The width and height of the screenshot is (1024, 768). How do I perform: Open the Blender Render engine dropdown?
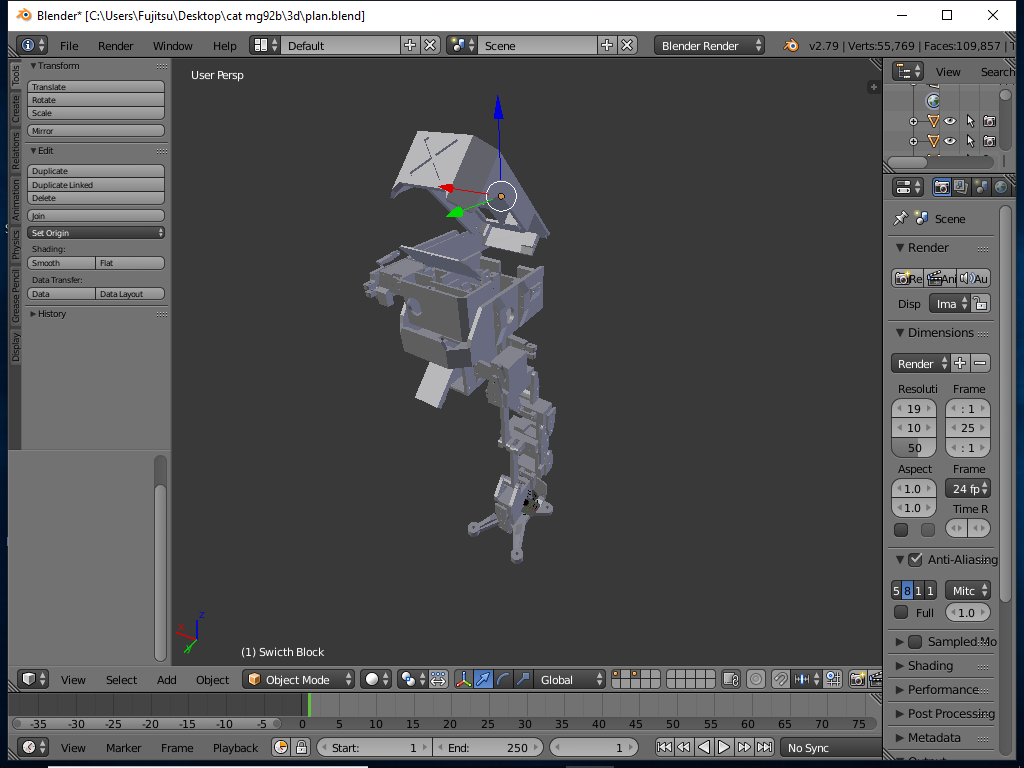coord(710,45)
